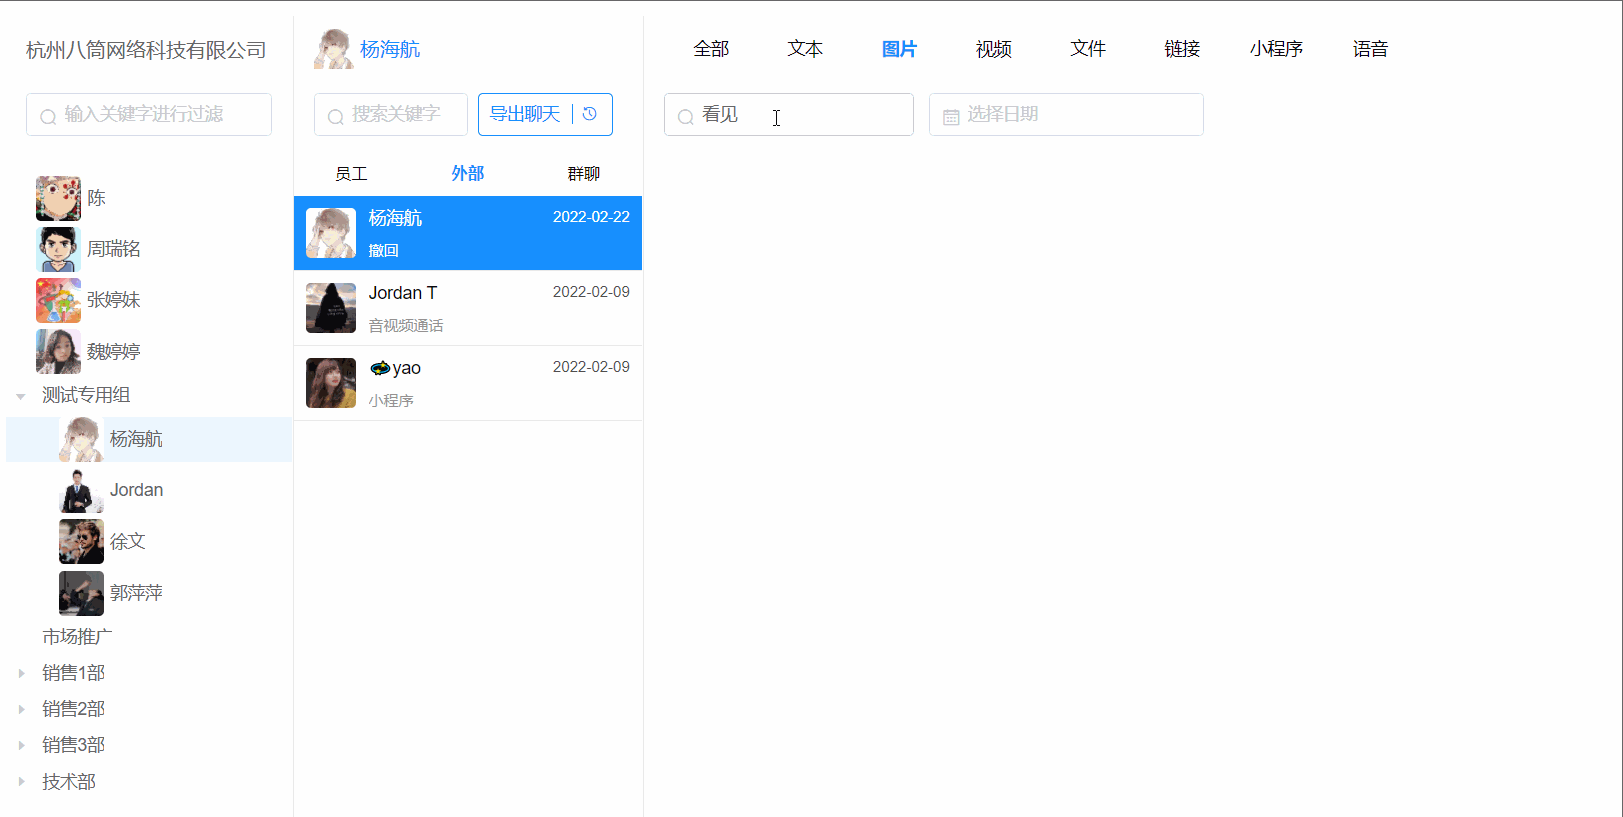Screen dimensions: 1623x817
Task: Click the 导出聊天 button
Action: click(525, 114)
